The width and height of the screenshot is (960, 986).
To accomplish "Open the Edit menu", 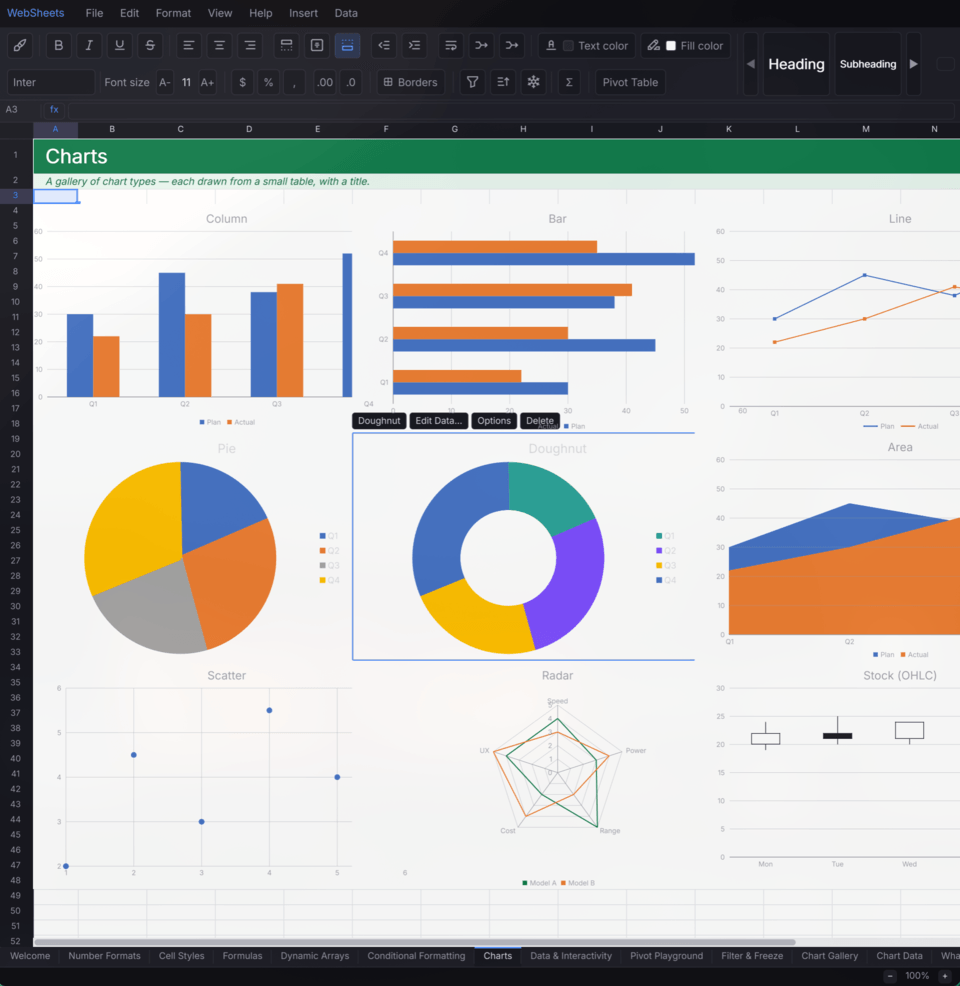I will point(130,13).
